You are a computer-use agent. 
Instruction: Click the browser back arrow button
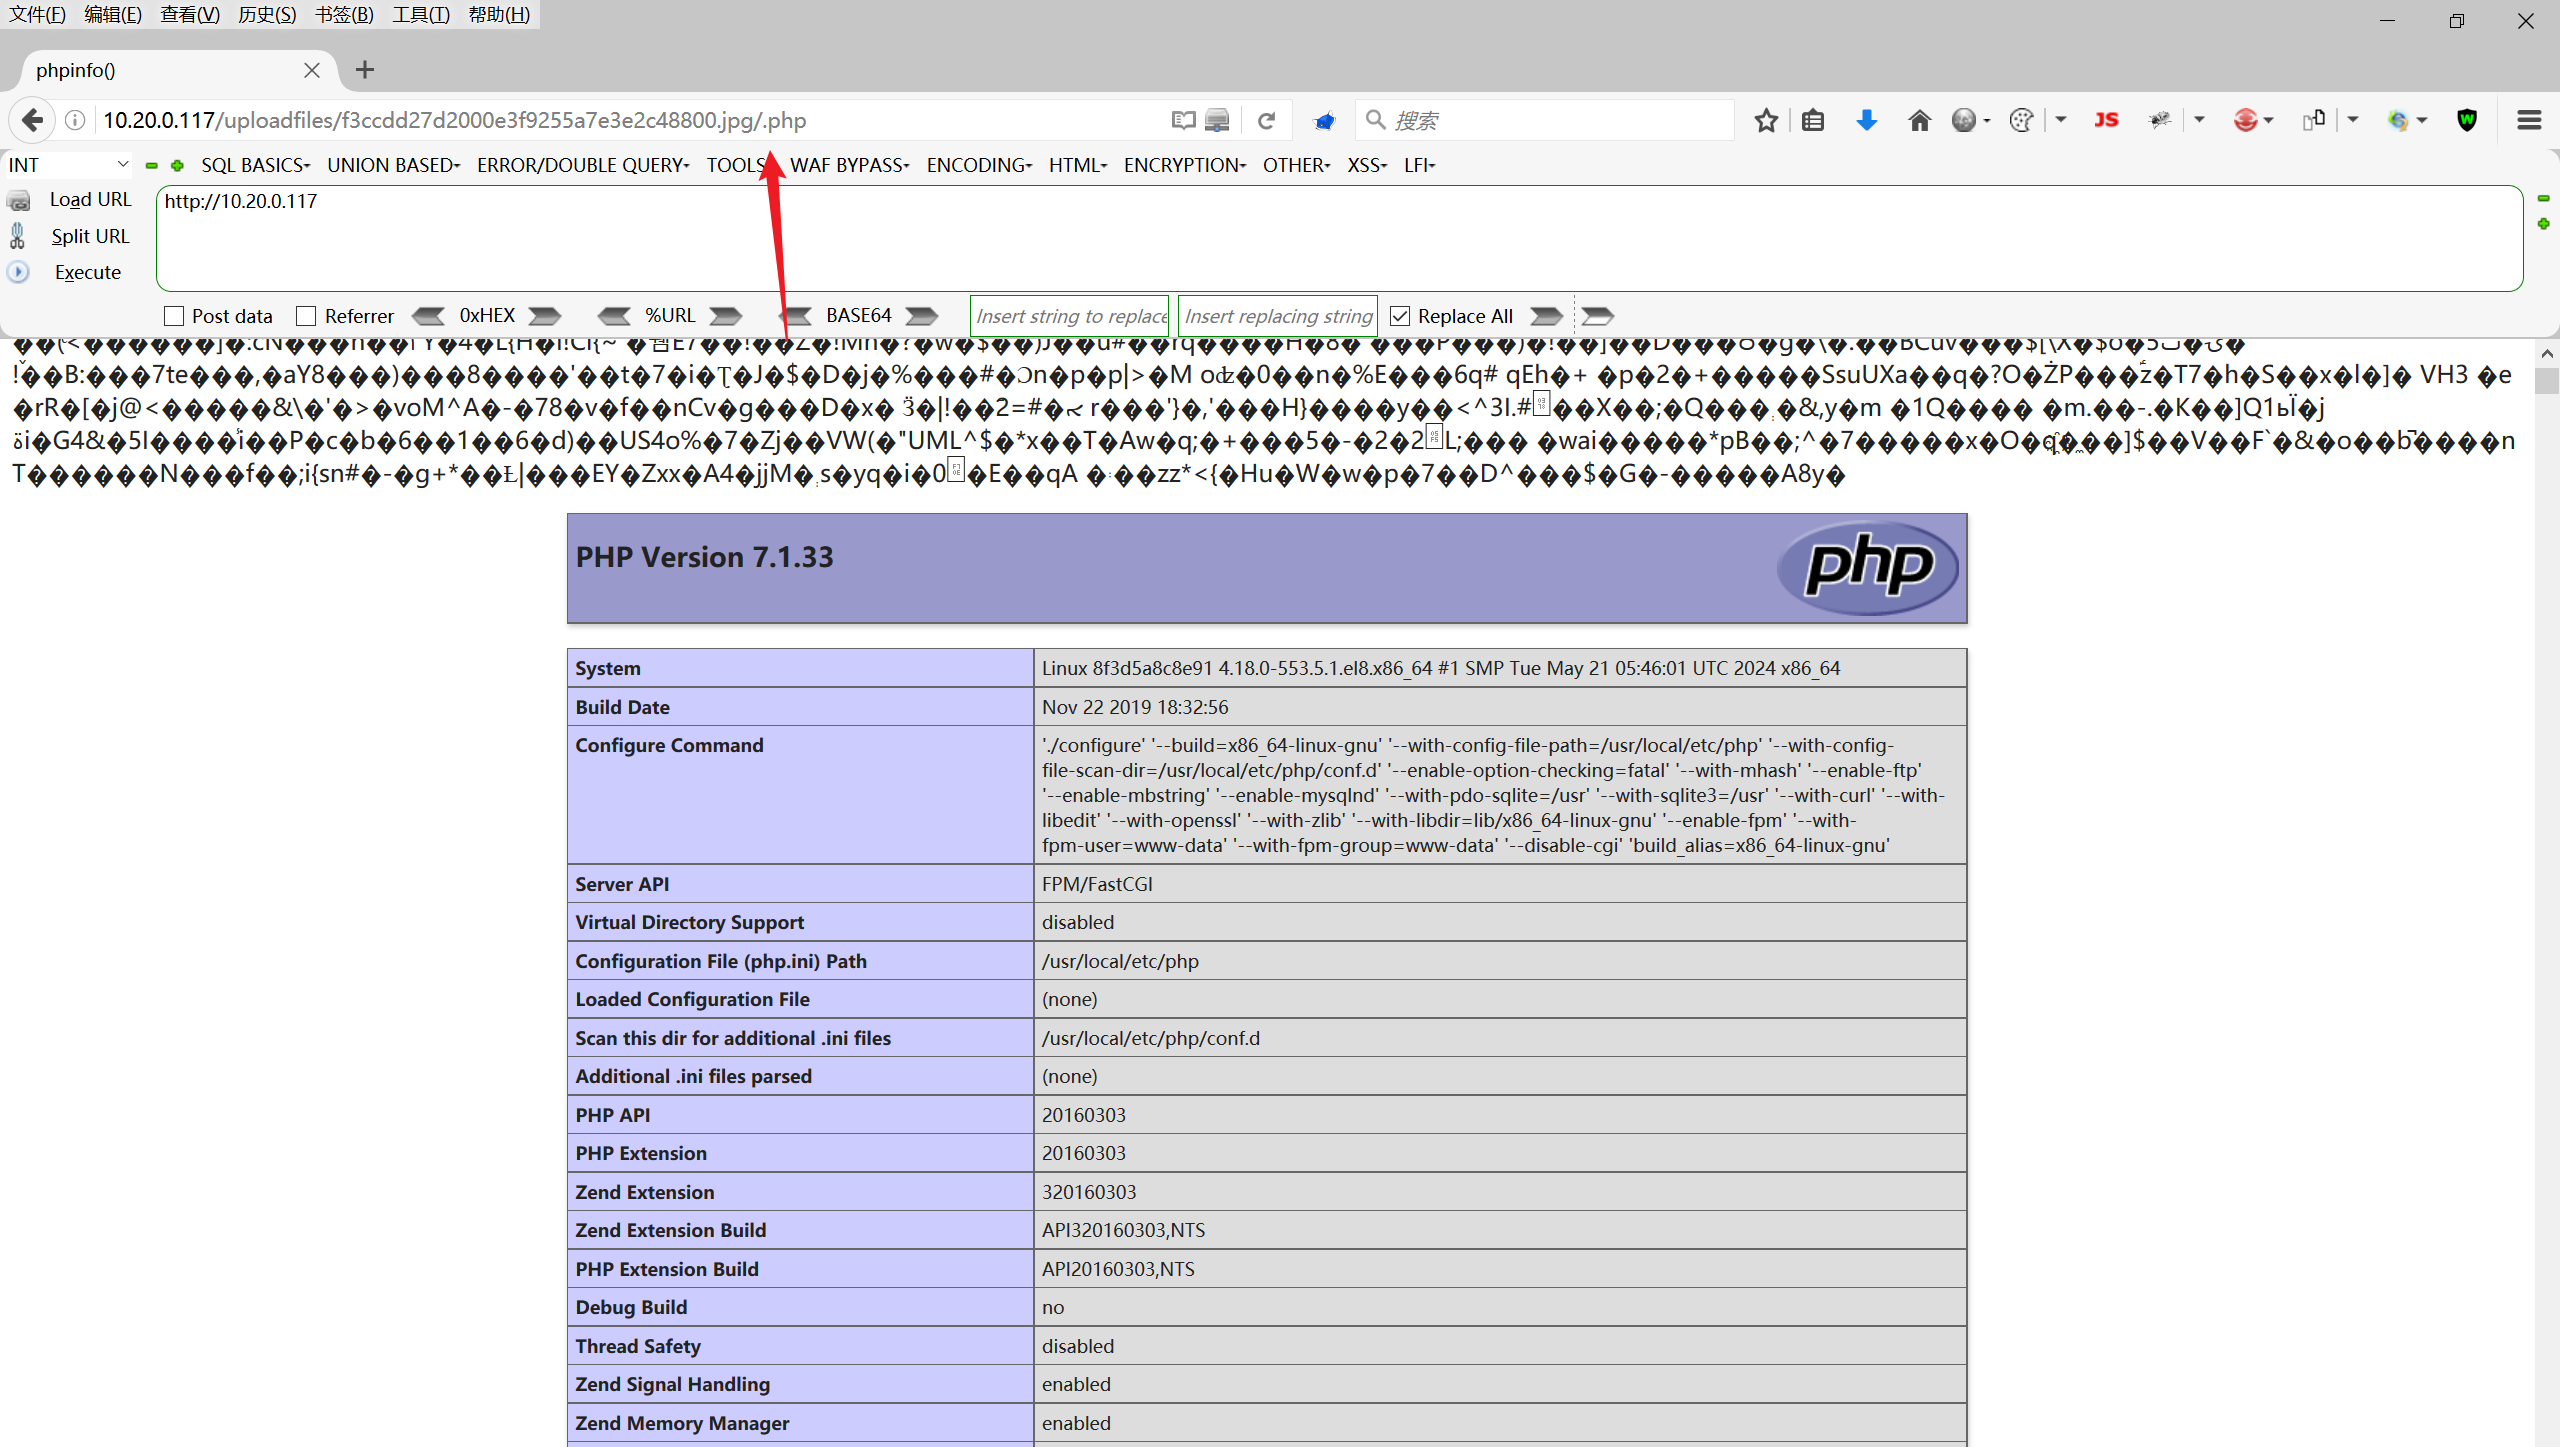pyautogui.click(x=32, y=120)
